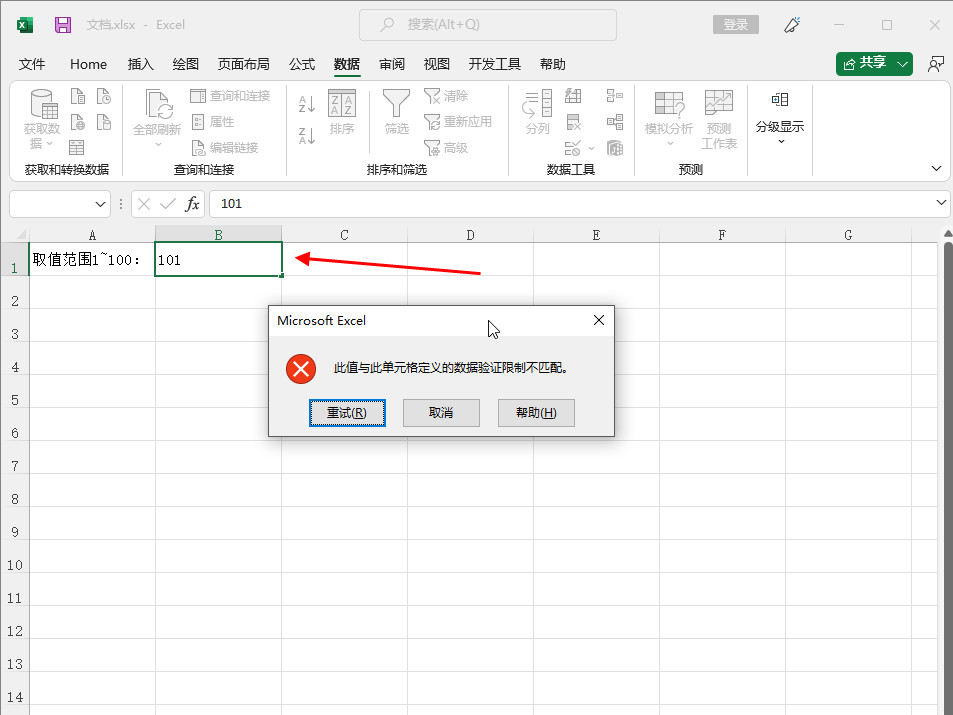The width and height of the screenshot is (953, 715).
Task: Click the 重试(R) button in dialog
Action: 347,413
